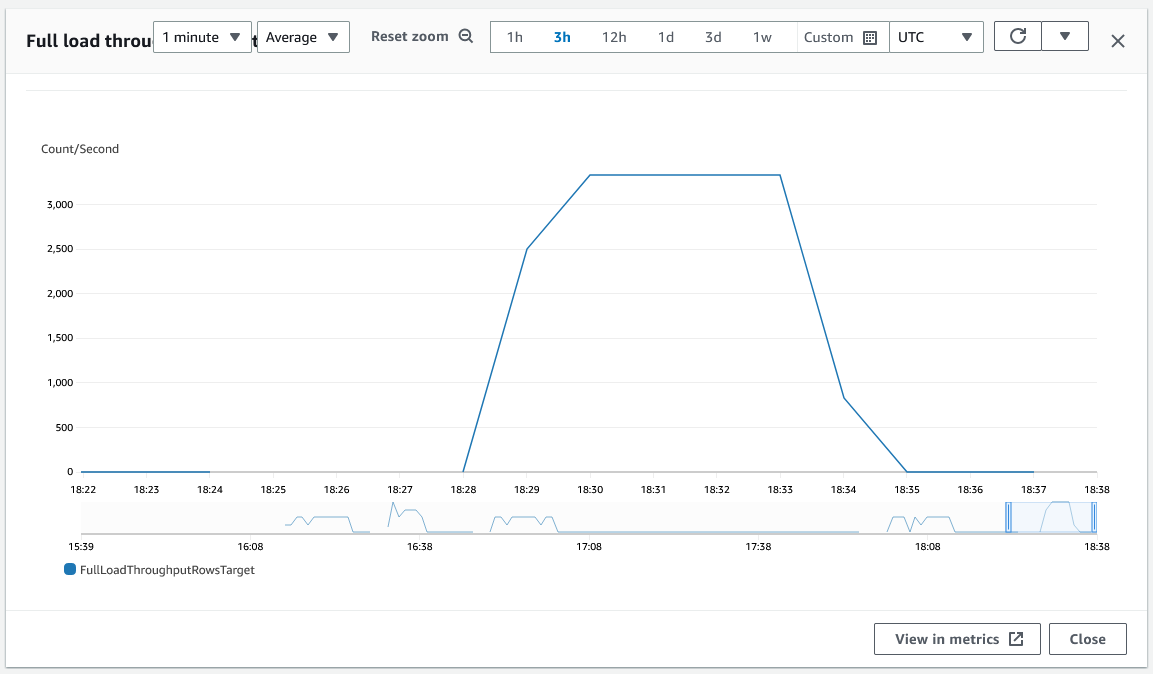Open the Custom range calendar icon

pyautogui.click(x=870, y=38)
